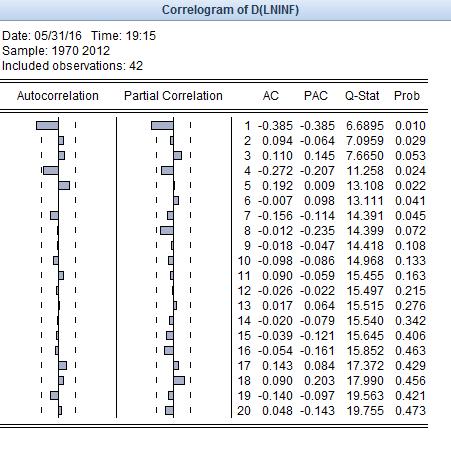Click the lag 1 partial correlation bar
This screenshot has width=451, height=451.
point(162,126)
